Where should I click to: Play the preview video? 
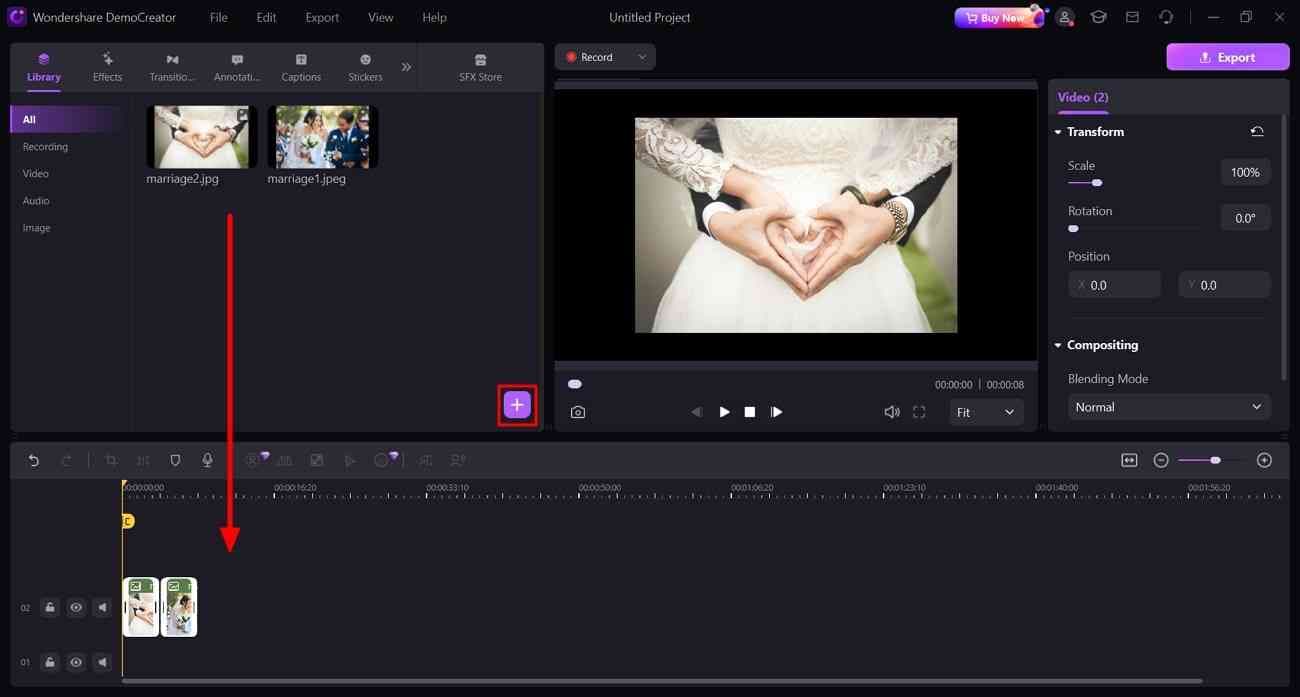point(724,412)
